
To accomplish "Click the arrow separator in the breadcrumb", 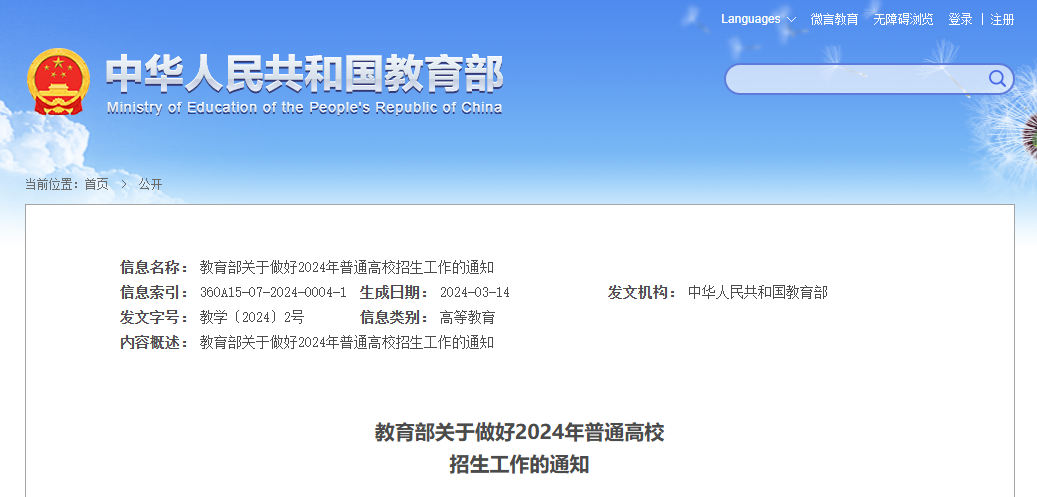I will tap(124, 184).
